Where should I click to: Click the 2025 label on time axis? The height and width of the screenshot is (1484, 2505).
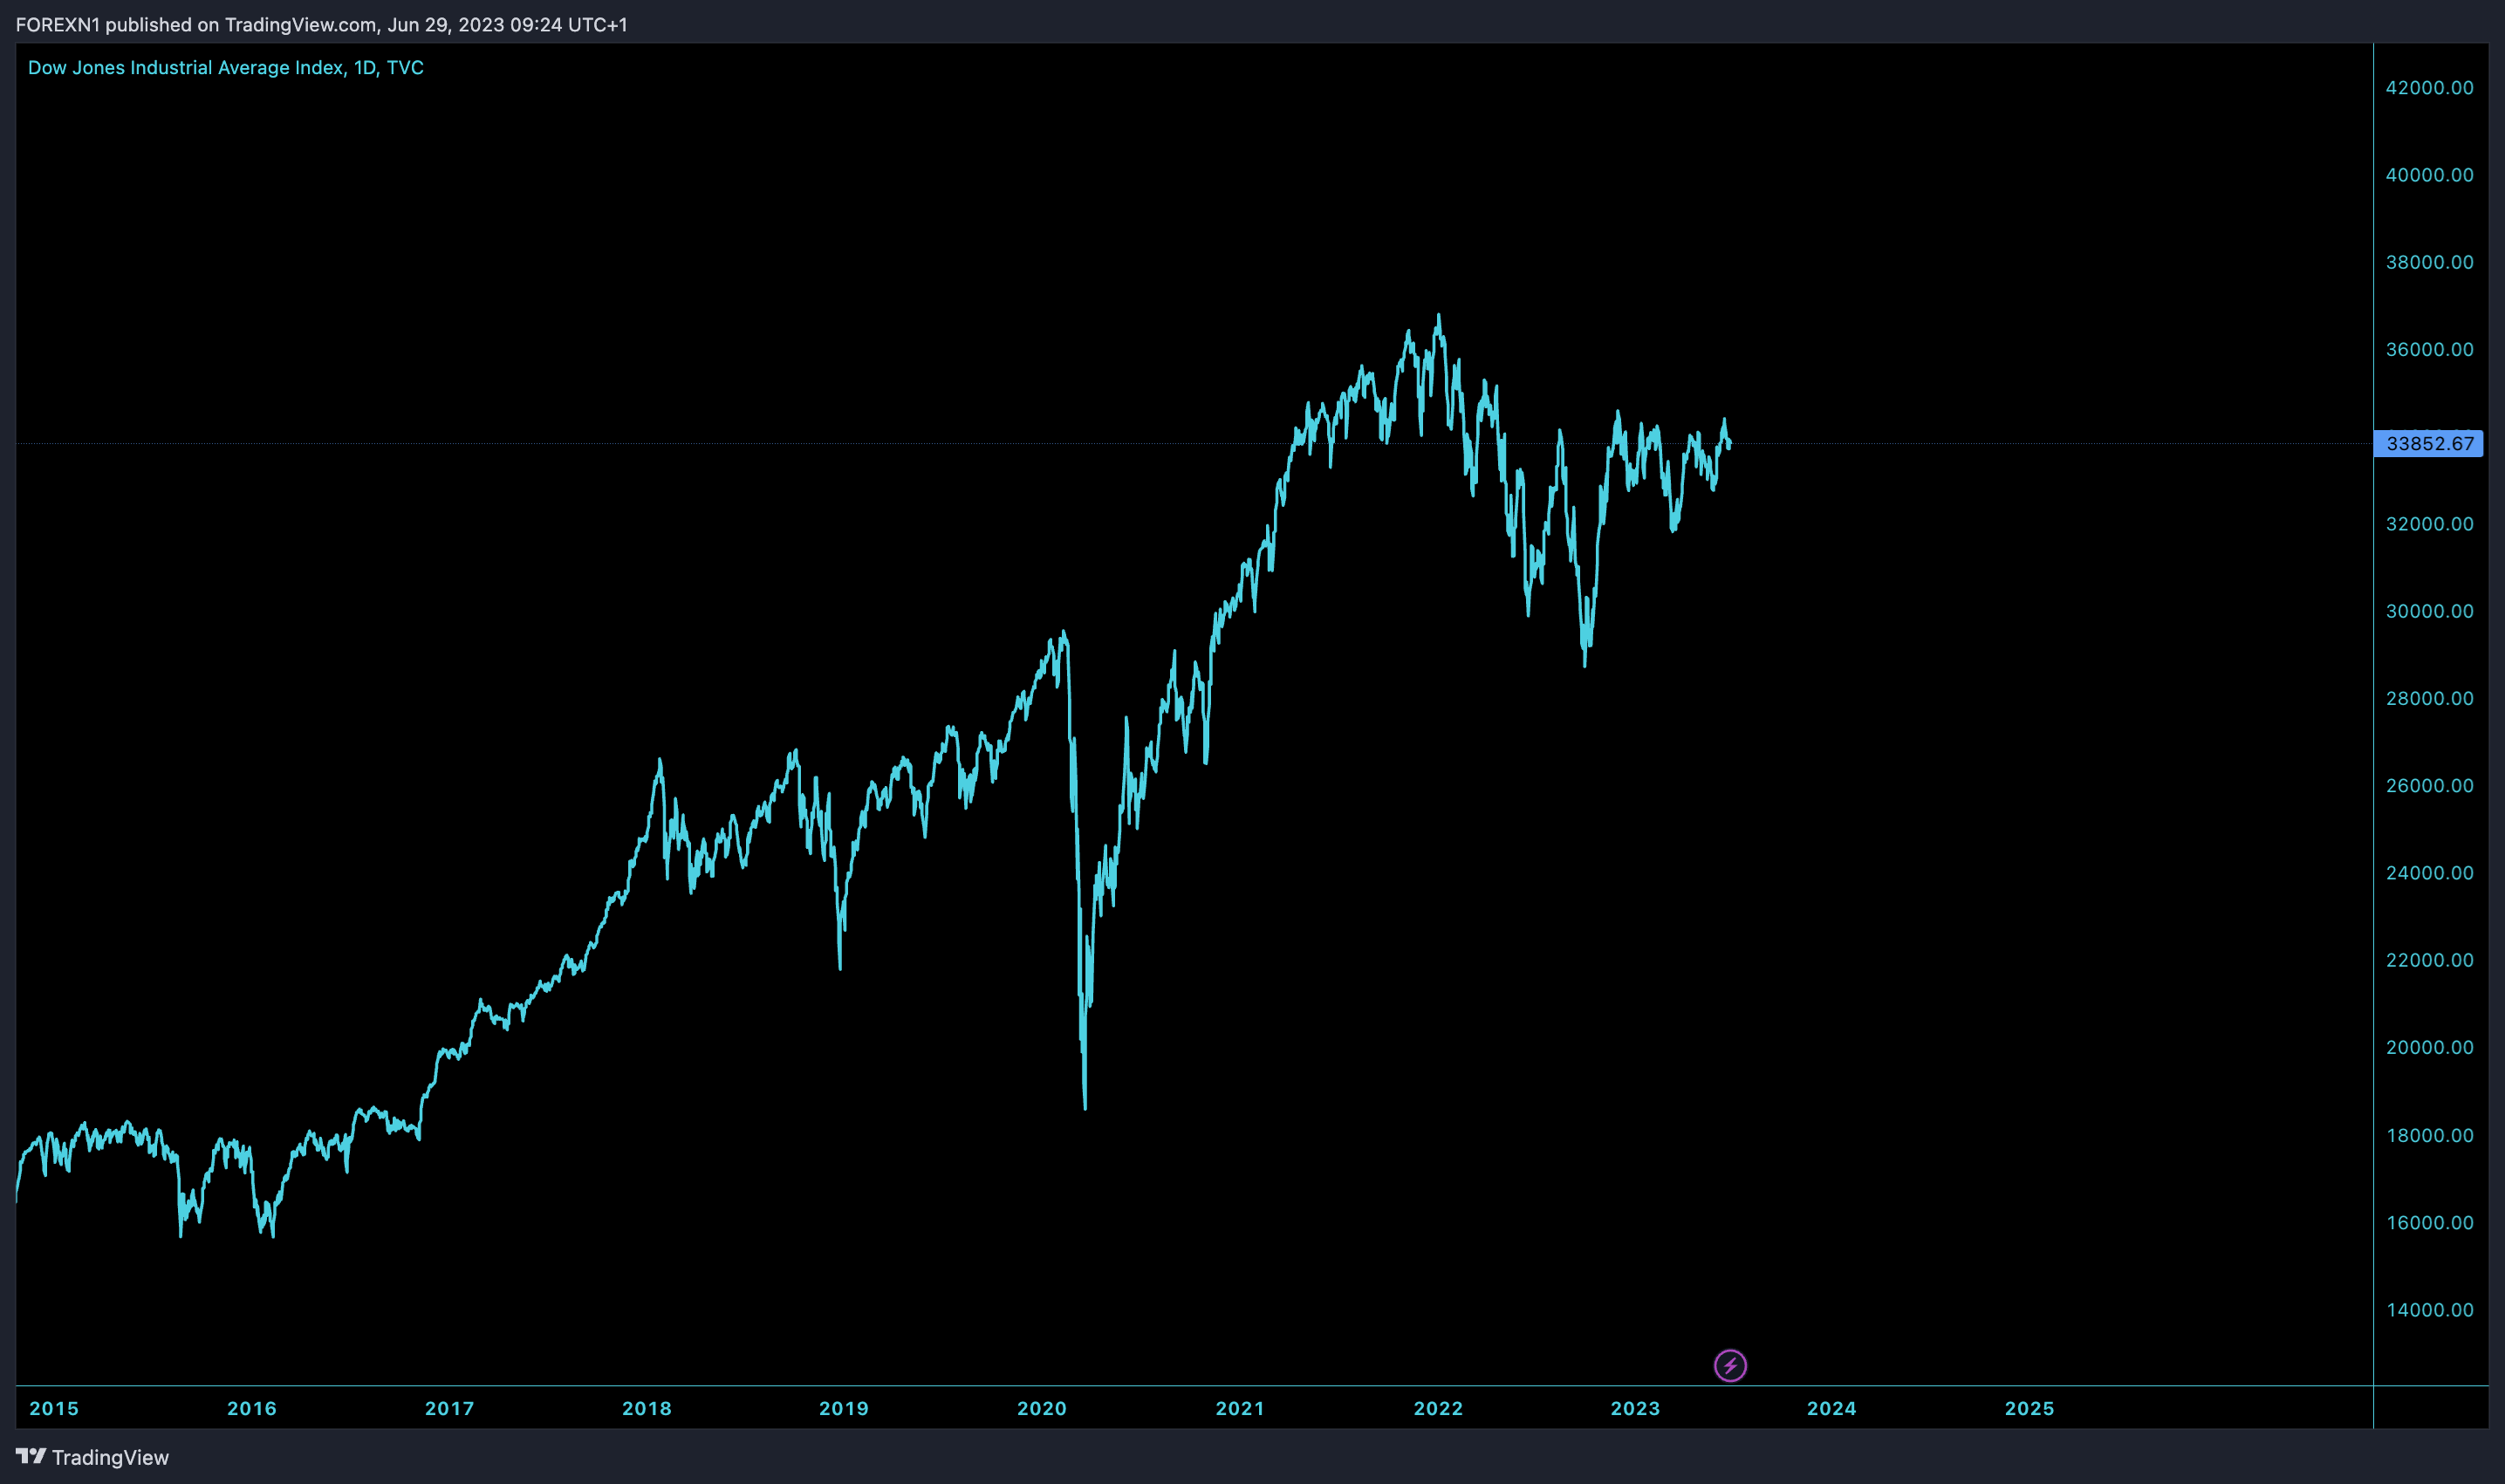click(2030, 1408)
